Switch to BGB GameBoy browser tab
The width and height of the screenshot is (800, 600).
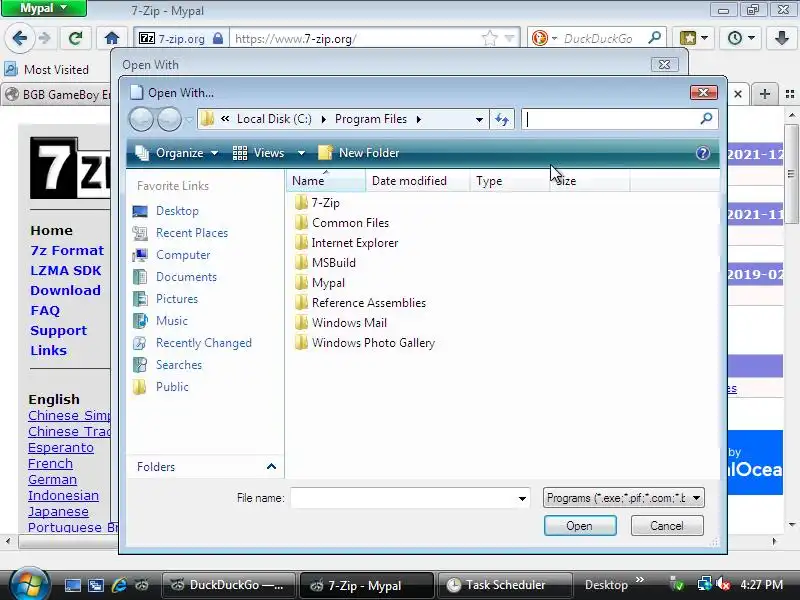[57, 94]
